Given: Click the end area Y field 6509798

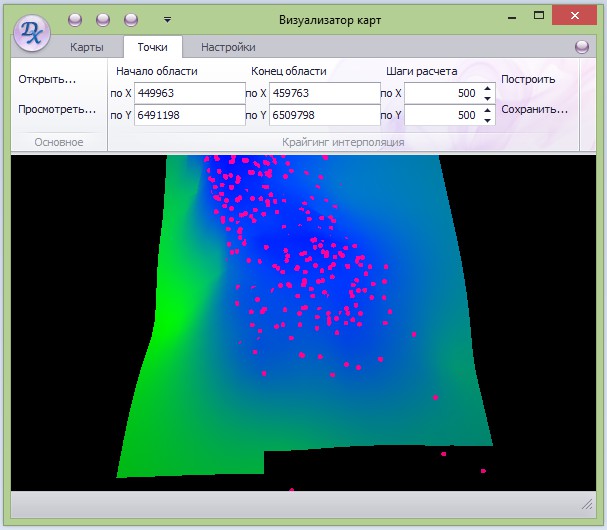Looking at the screenshot, I should click(x=324, y=115).
